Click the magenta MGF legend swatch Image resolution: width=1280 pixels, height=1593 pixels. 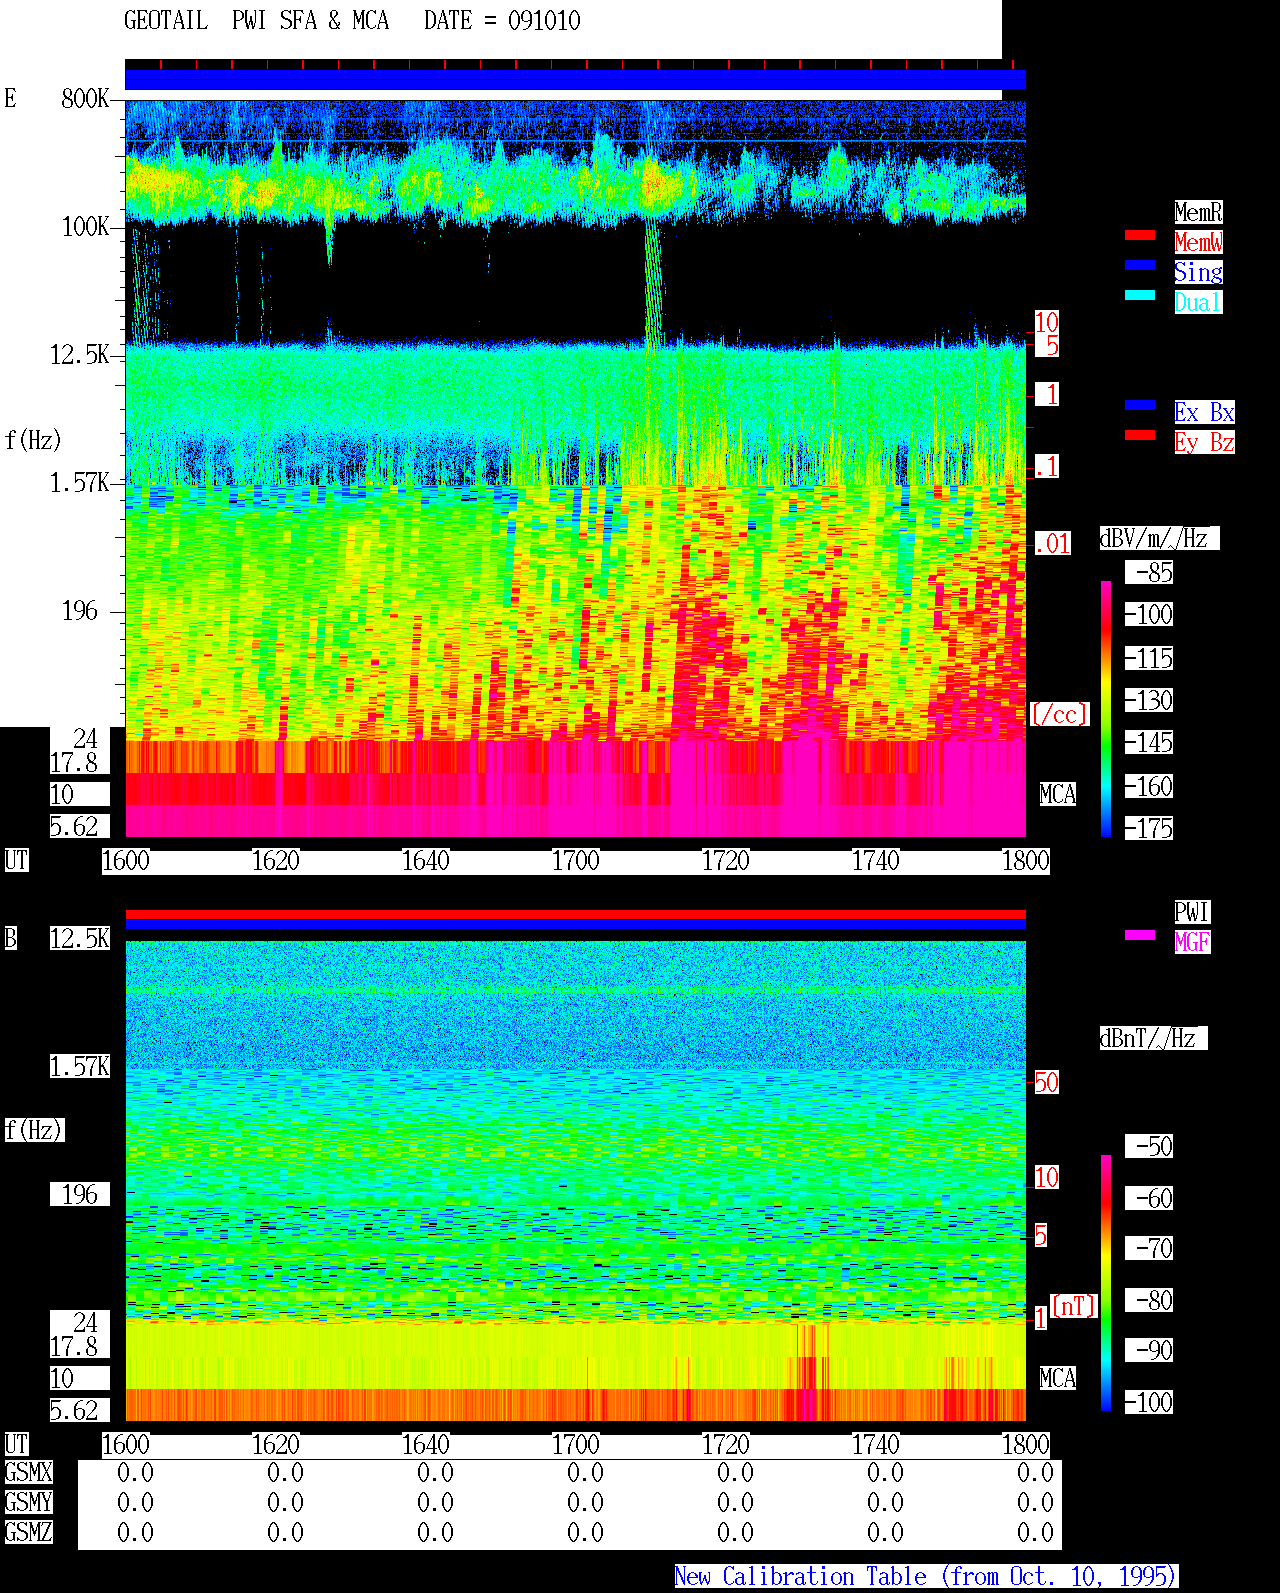[1140, 935]
